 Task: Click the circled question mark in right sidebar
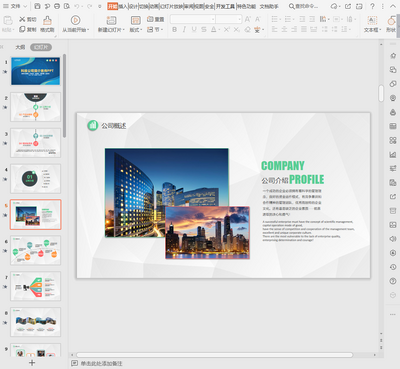click(393, 281)
